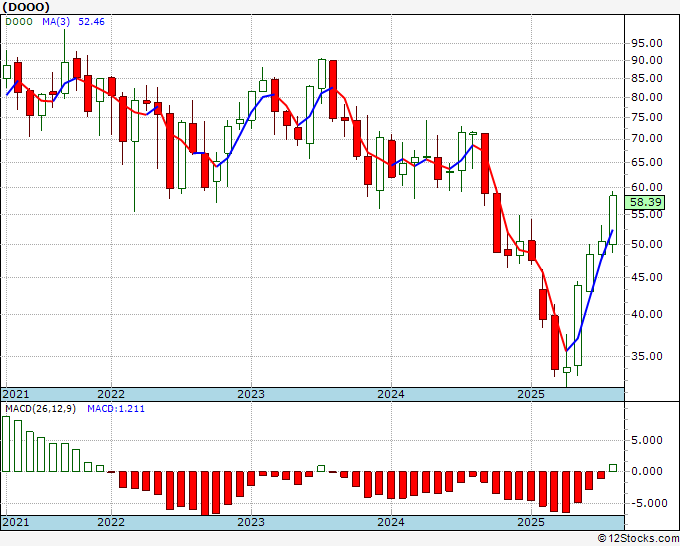Viewport: 680px width, 546px height.
Task: Click 2022 on the MACD timeline
Action: coord(111,522)
